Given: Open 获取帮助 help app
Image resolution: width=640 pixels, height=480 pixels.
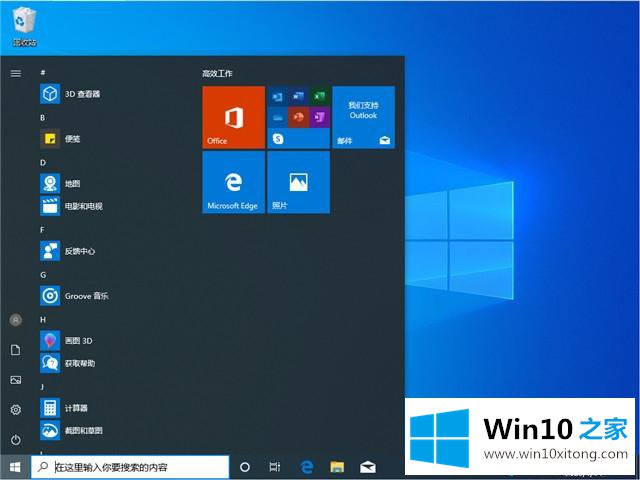Looking at the screenshot, I should point(68,363).
